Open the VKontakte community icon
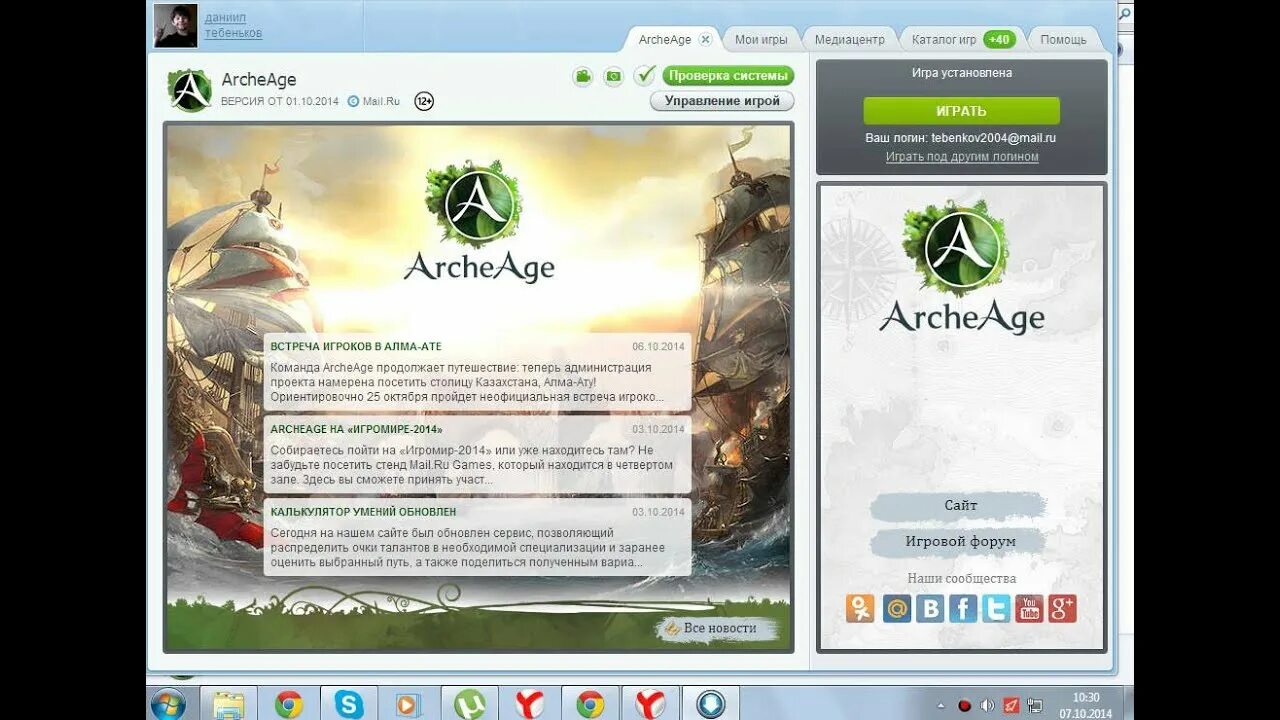Screen dimensions: 1280x720 [x=930, y=608]
